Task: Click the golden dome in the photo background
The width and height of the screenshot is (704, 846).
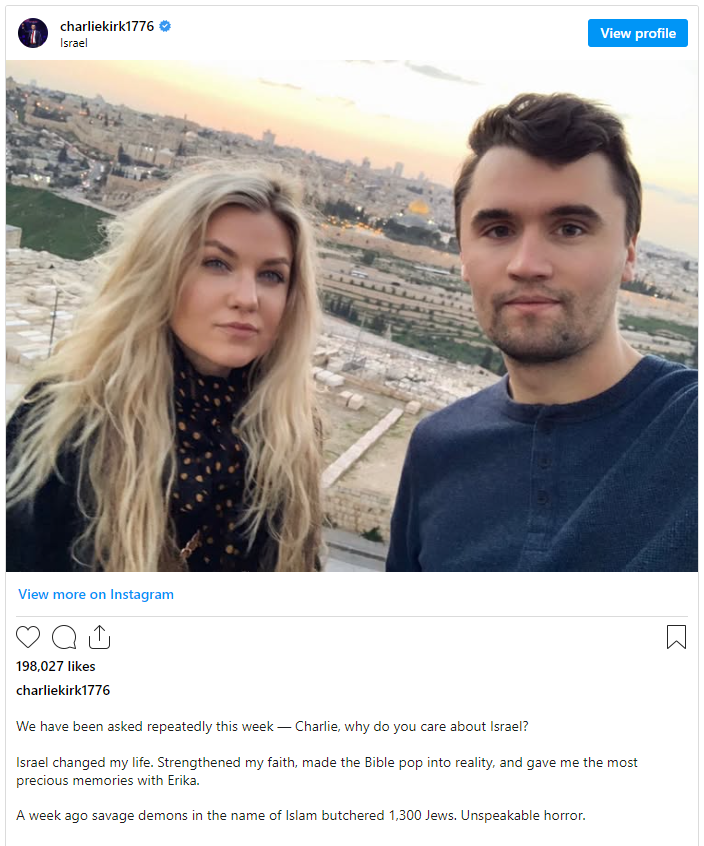Action: pos(418,208)
